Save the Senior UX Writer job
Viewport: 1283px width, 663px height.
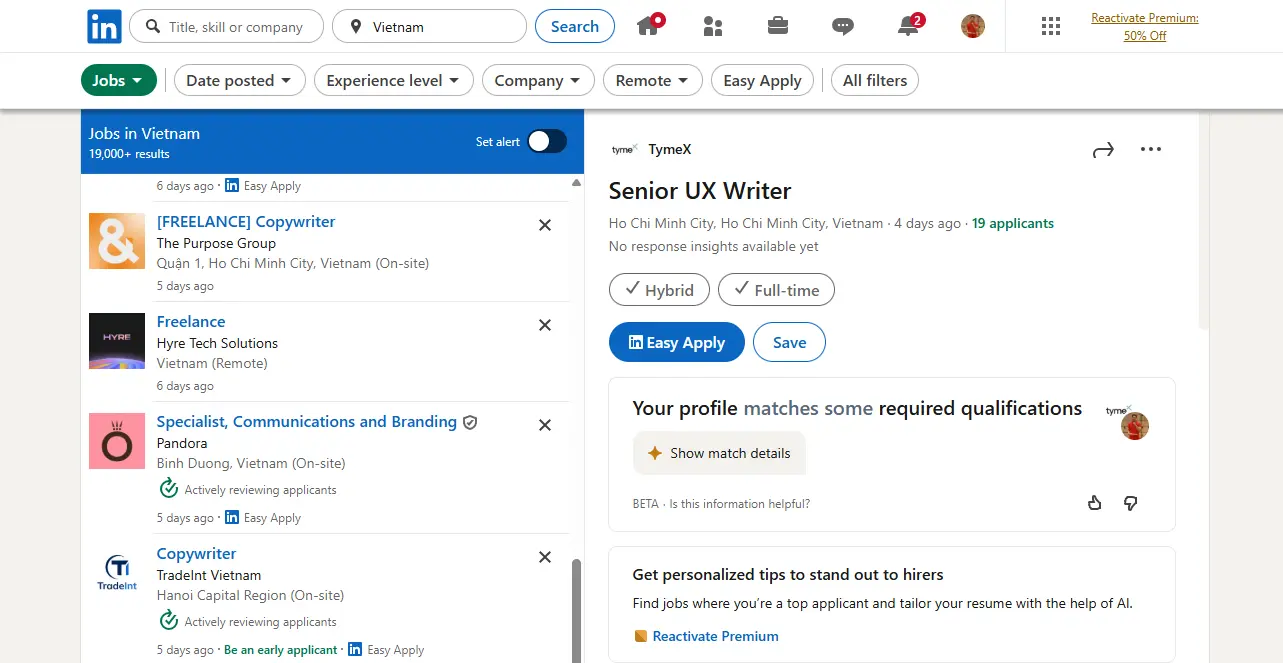click(x=789, y=342)
